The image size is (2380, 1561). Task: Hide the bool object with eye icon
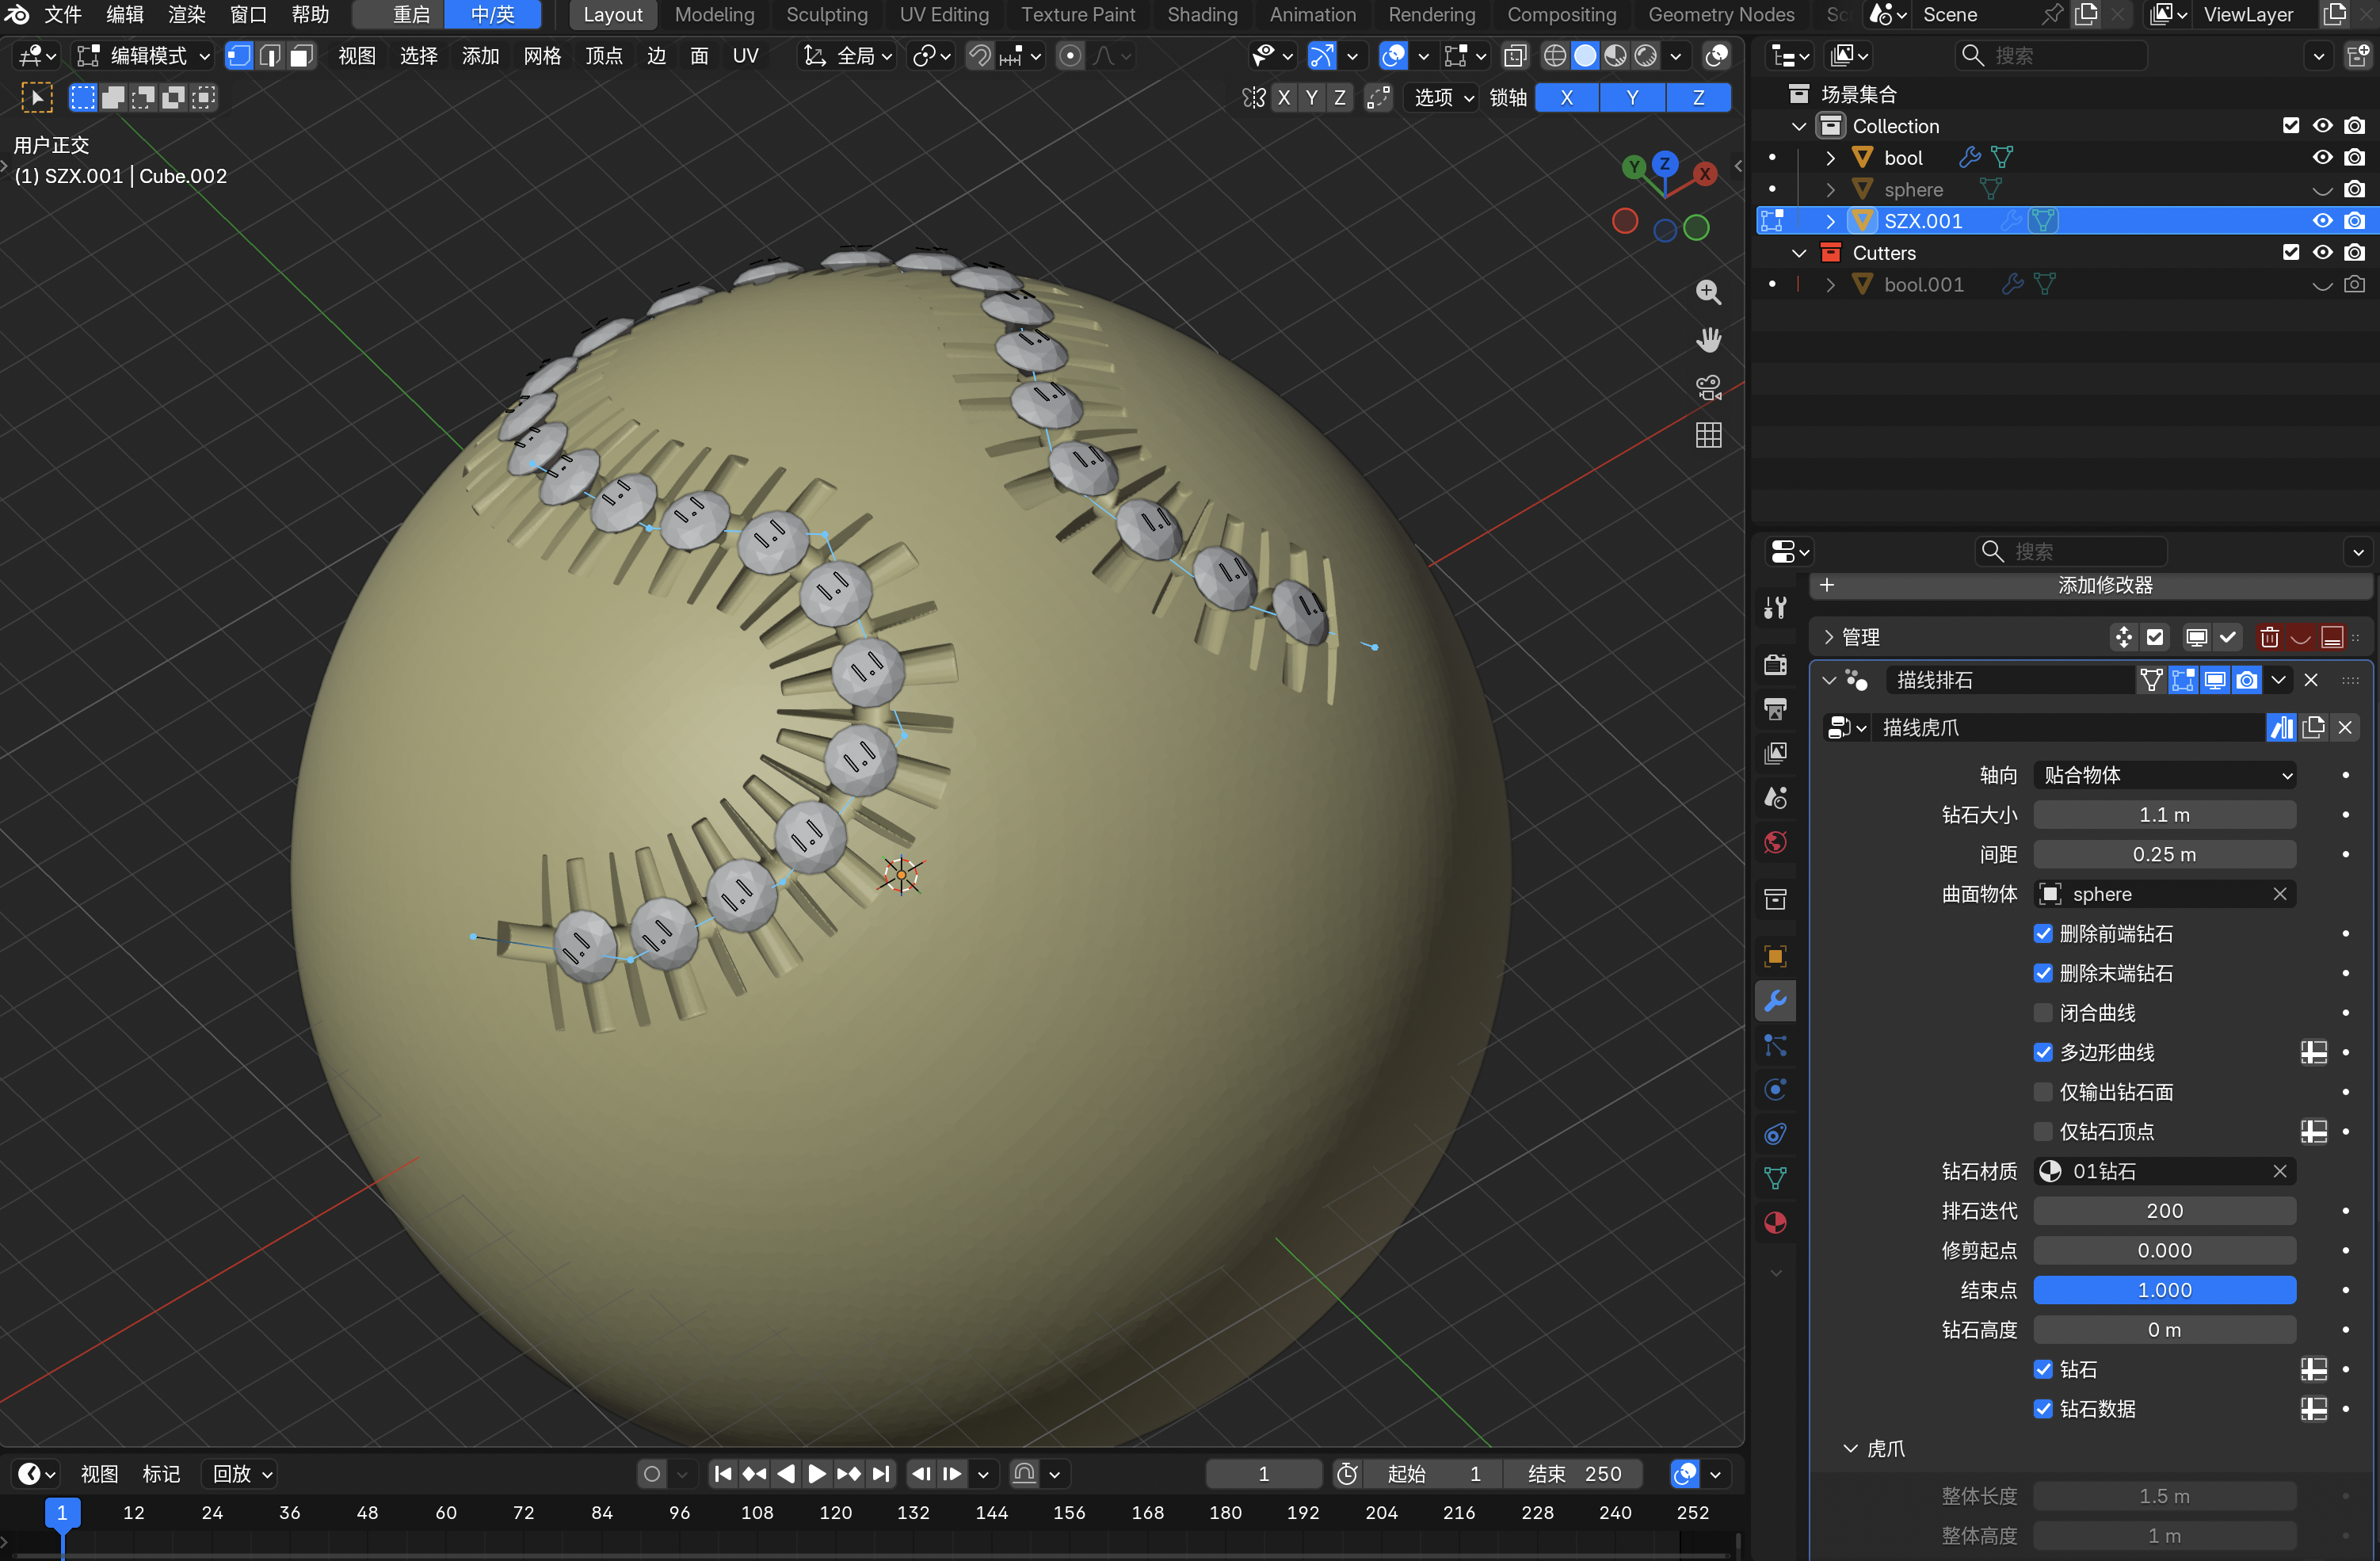tap(2322, 158)
